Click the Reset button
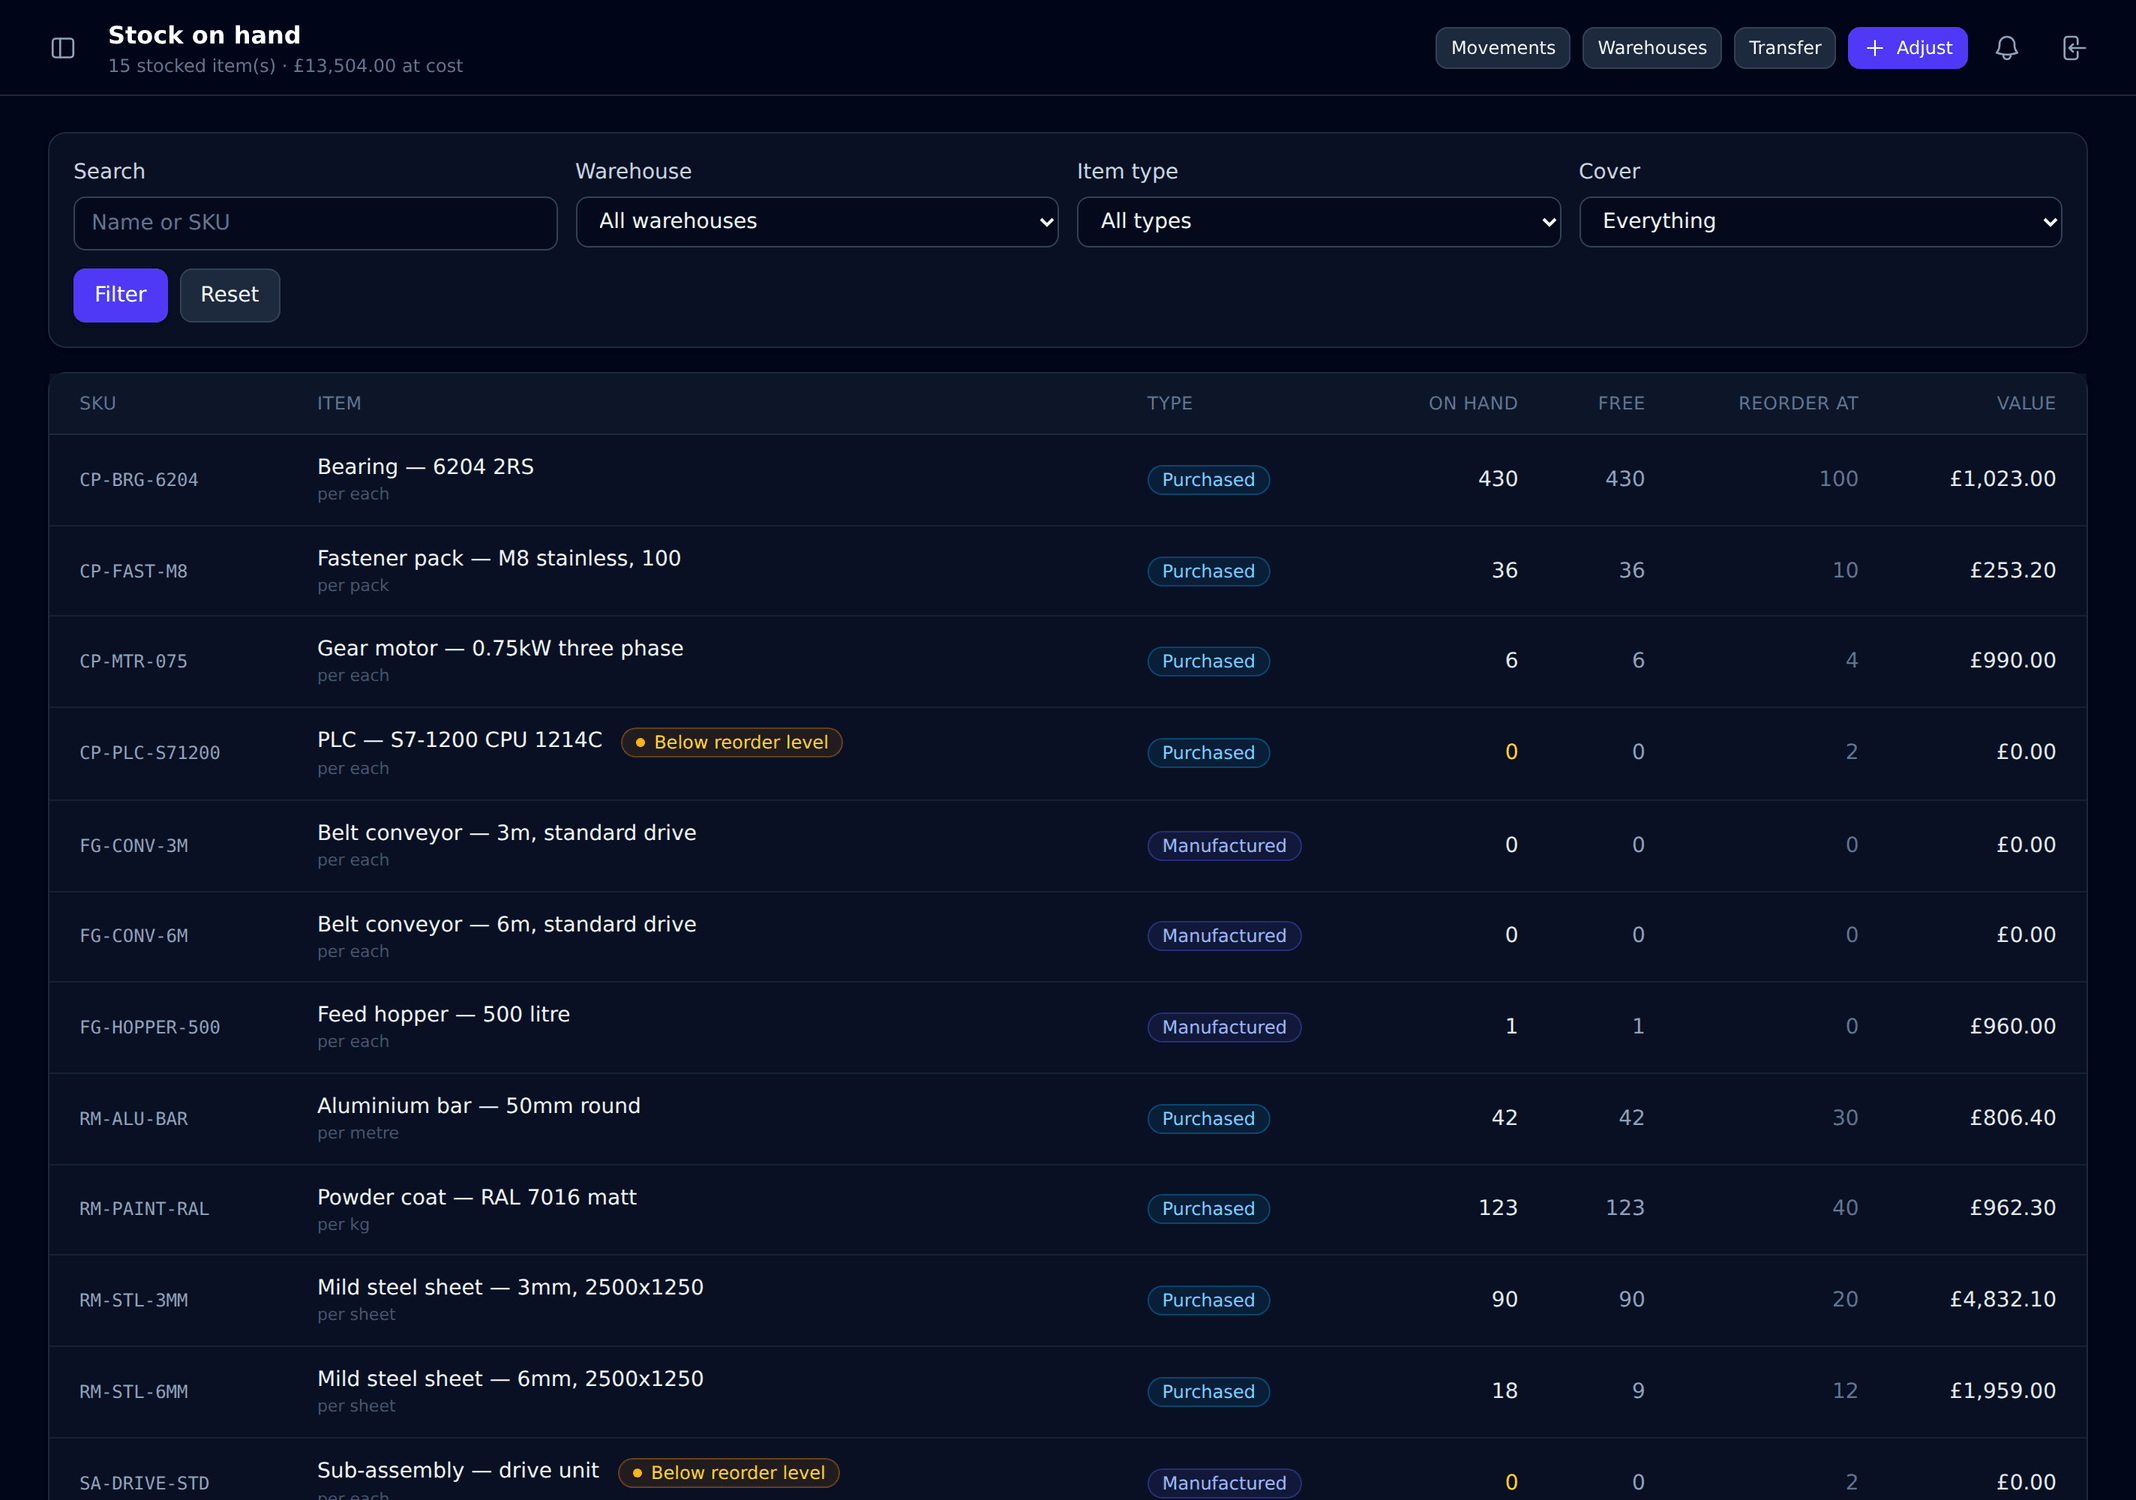The image size is (2136, 1500). click(230, 295)
